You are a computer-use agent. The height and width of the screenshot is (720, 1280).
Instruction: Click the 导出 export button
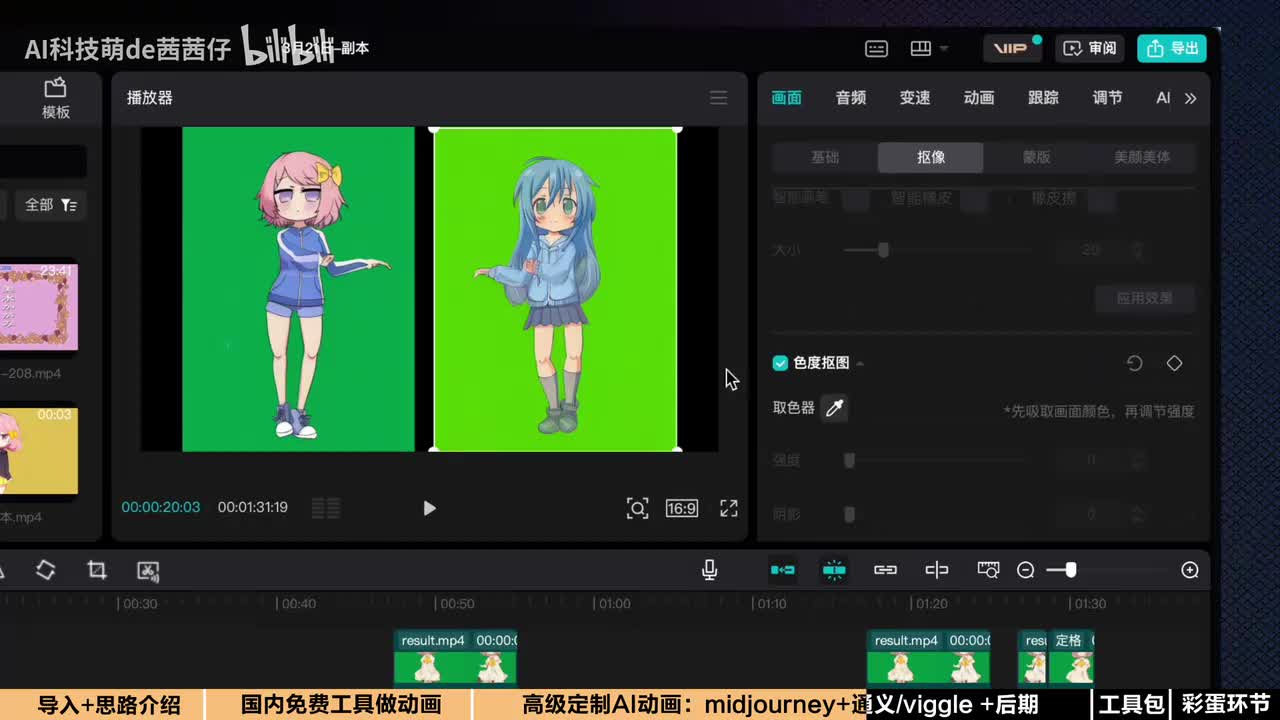click(1171, 49)
